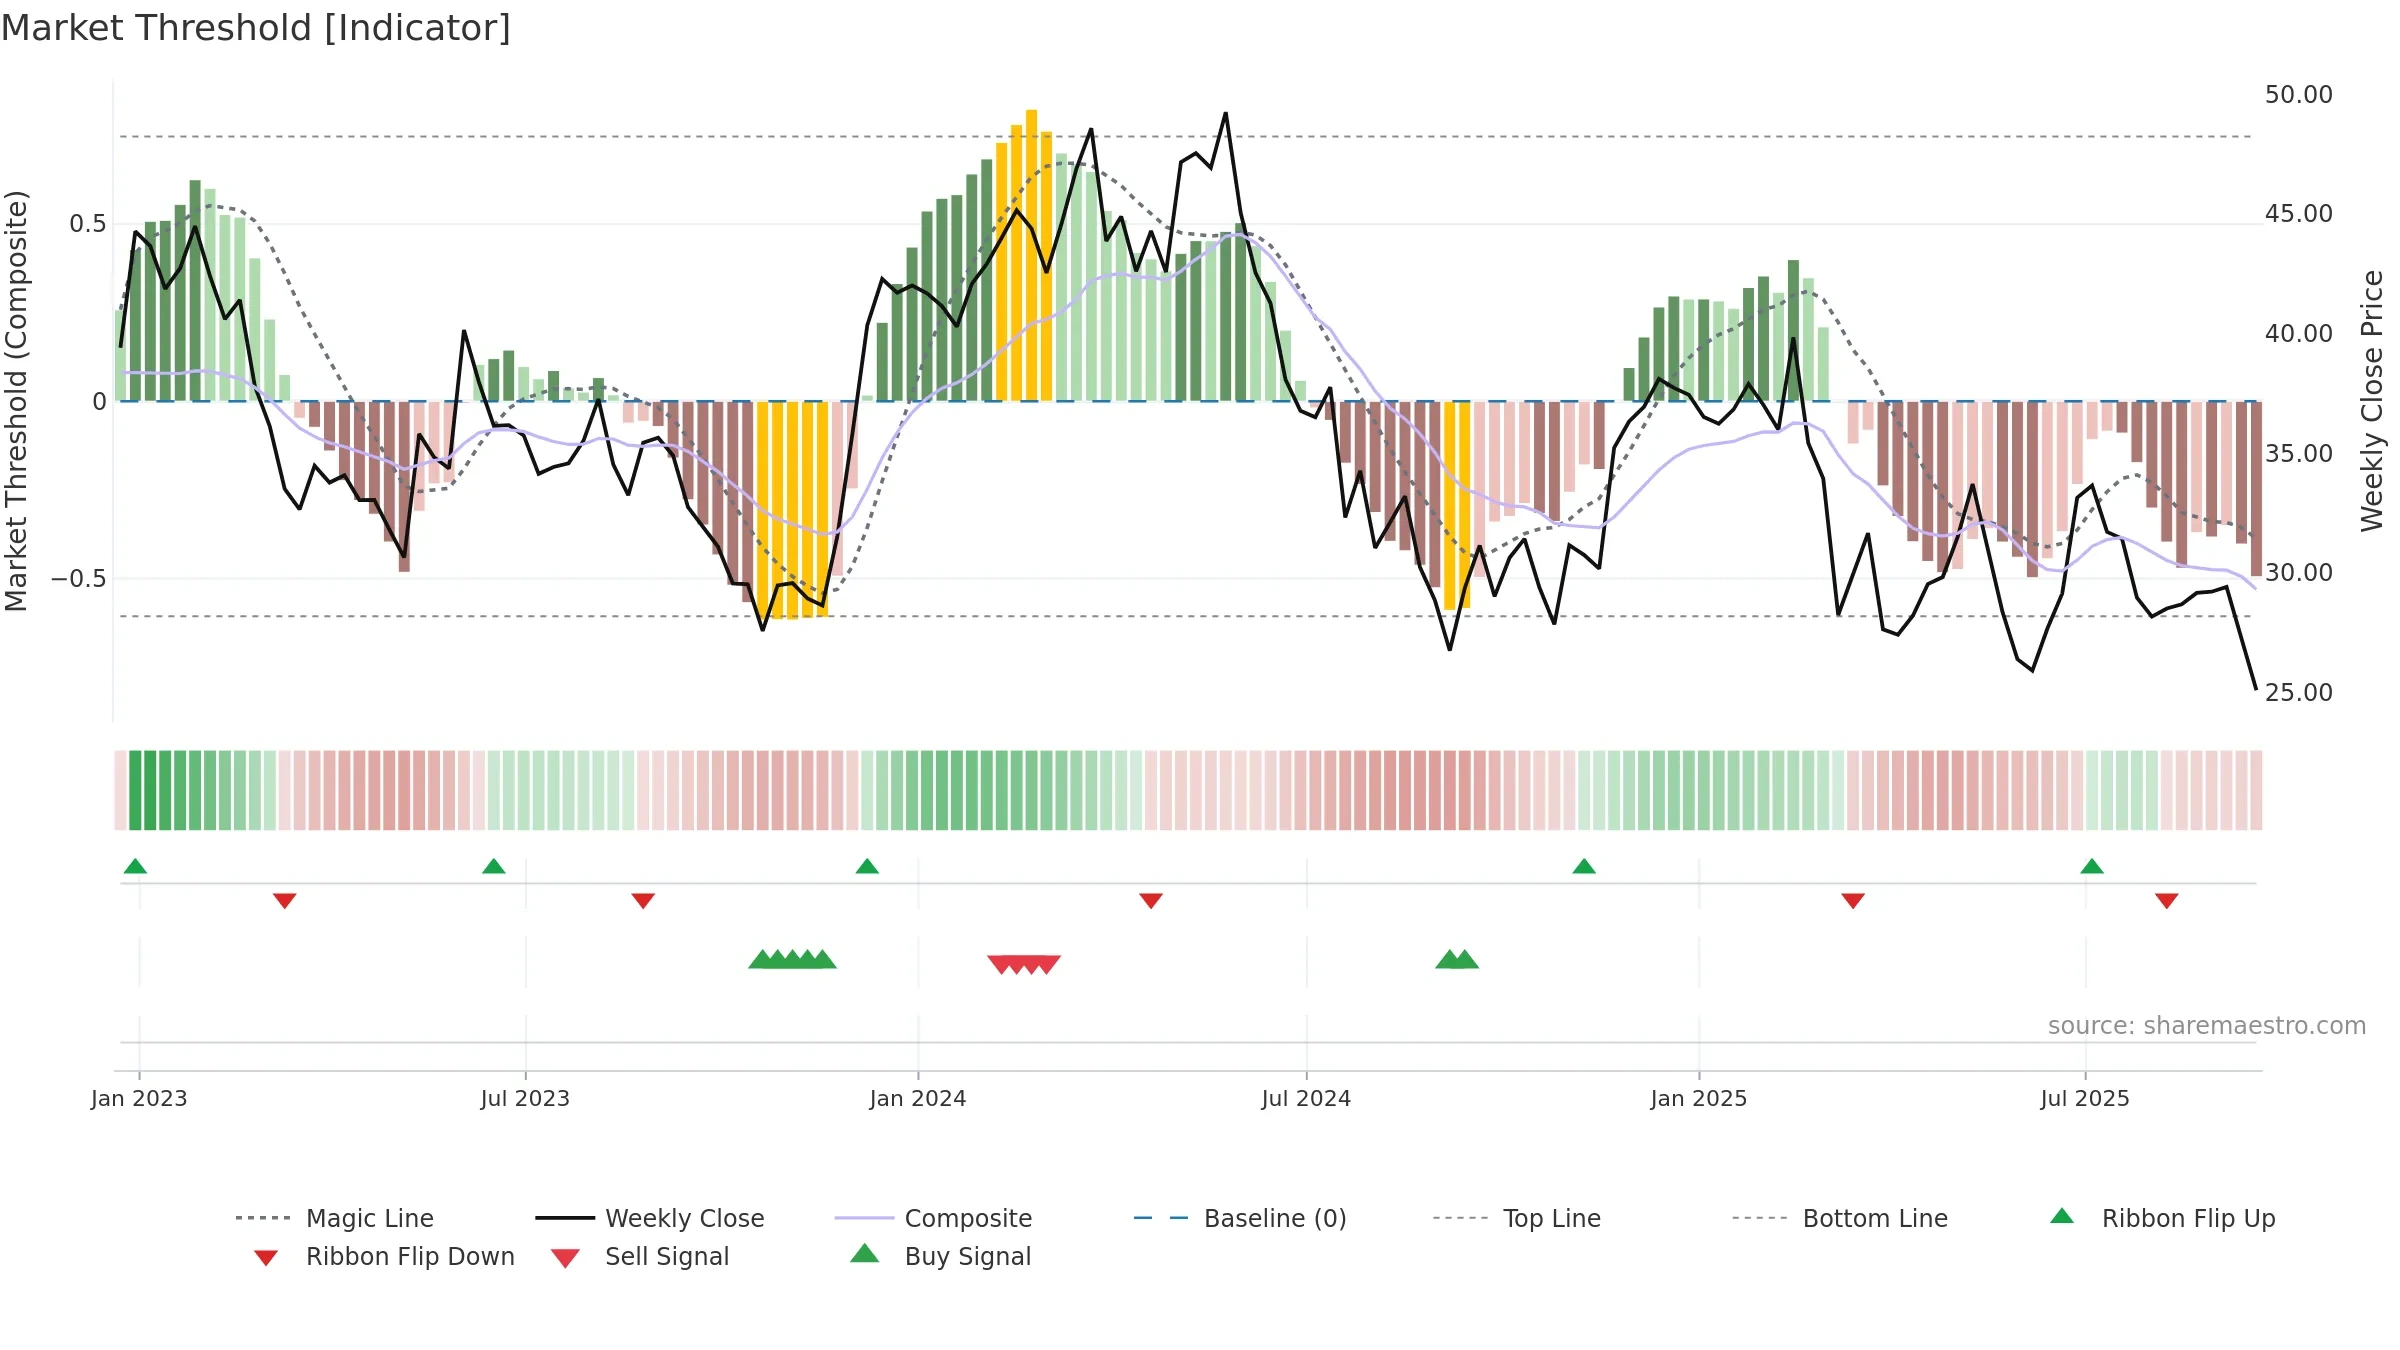Viewport: 2400px width, 1350px height.
Task: Click the yellow negative bars in late 2023
Action: click(x=792, y=510)
